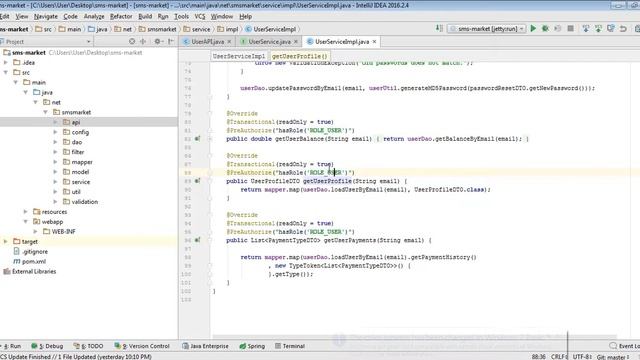
Task: Open the Terminal tool window
Action: (x=290, y=346)
